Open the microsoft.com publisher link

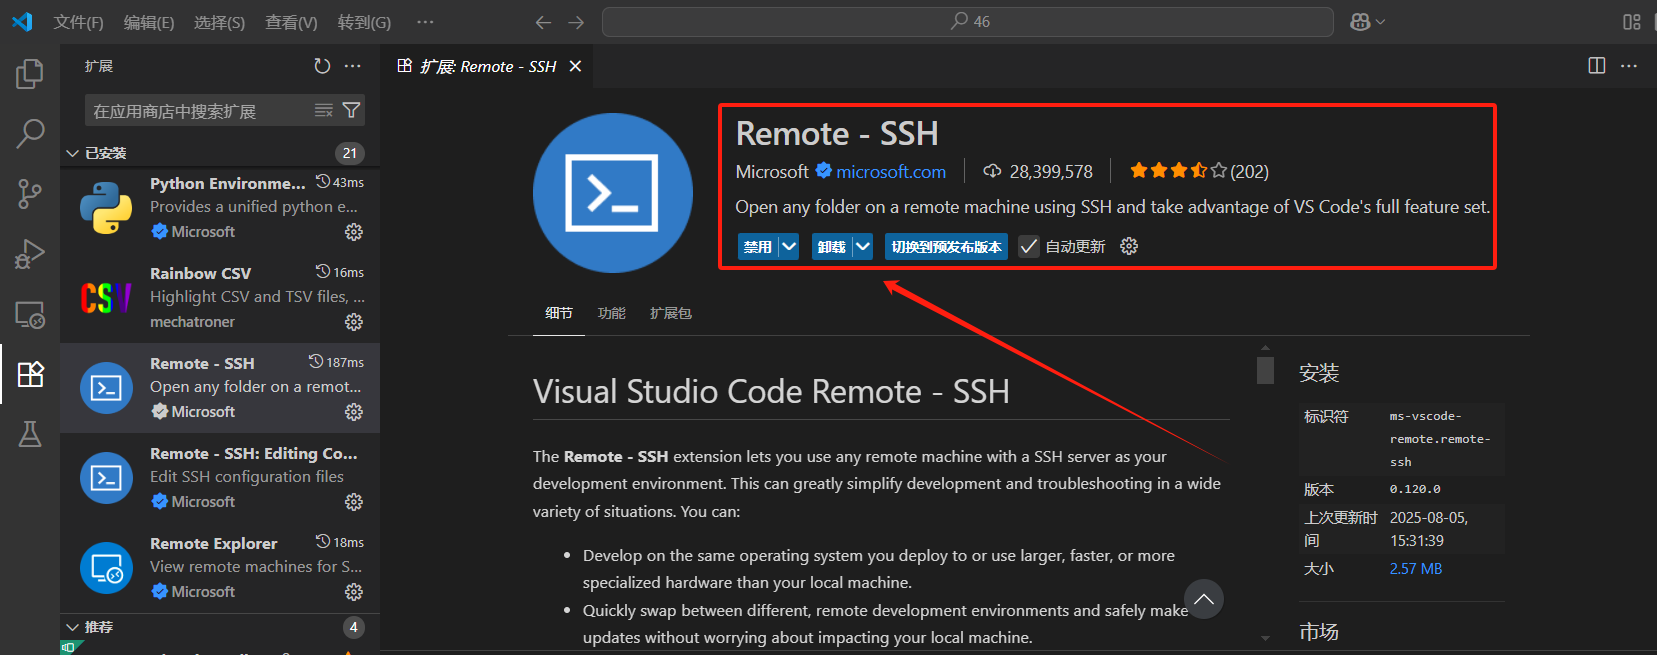click(x=891, y=171)
